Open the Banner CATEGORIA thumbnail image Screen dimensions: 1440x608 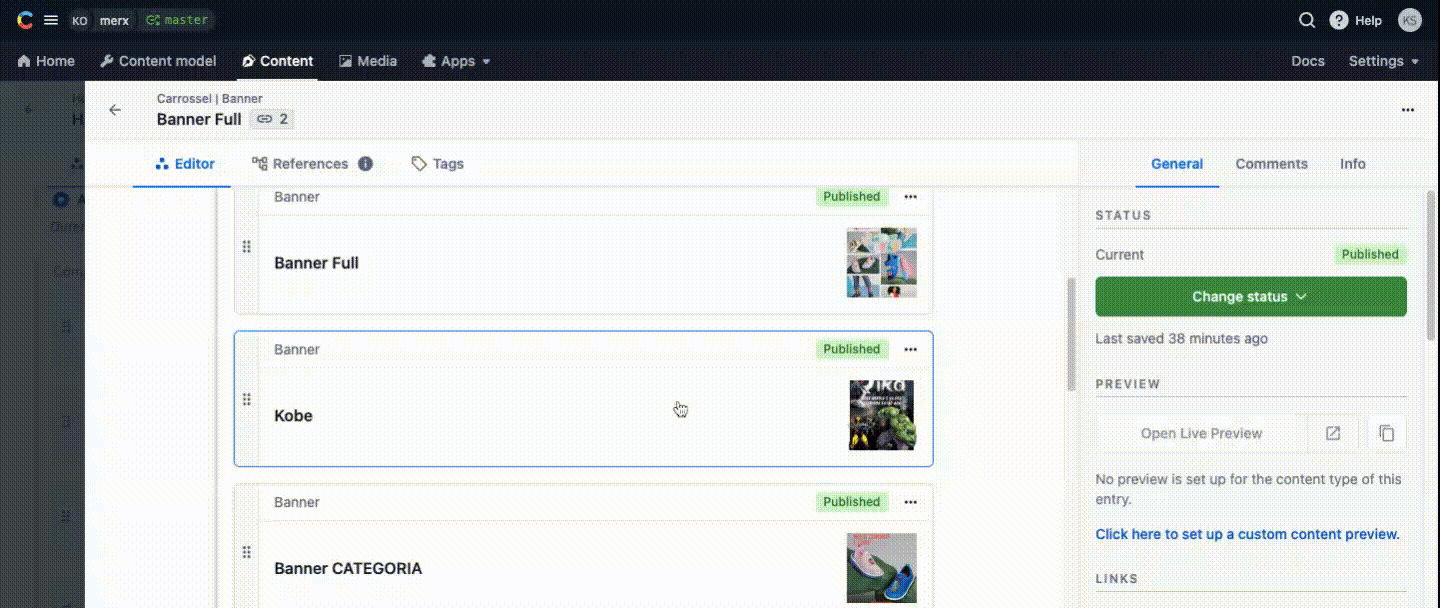[x=881, y=568]
